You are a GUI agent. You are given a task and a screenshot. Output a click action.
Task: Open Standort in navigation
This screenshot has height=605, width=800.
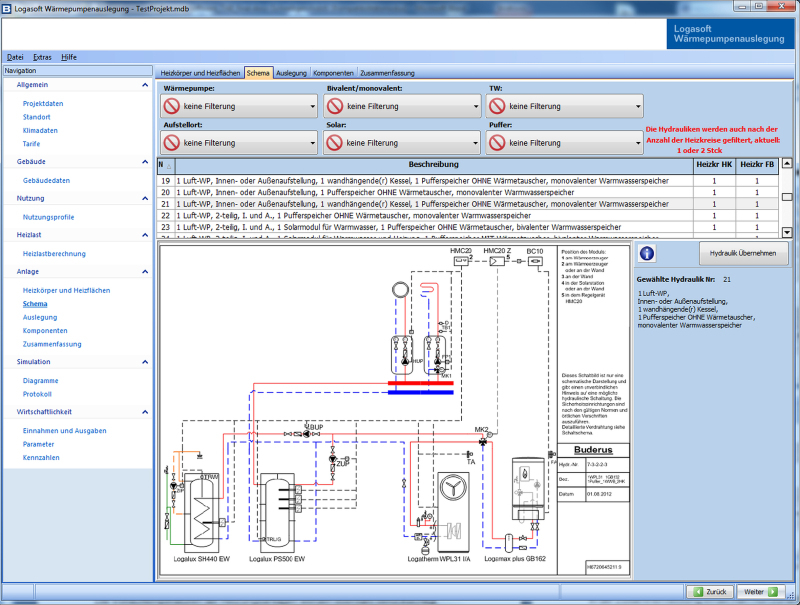[x=36, y=117]
